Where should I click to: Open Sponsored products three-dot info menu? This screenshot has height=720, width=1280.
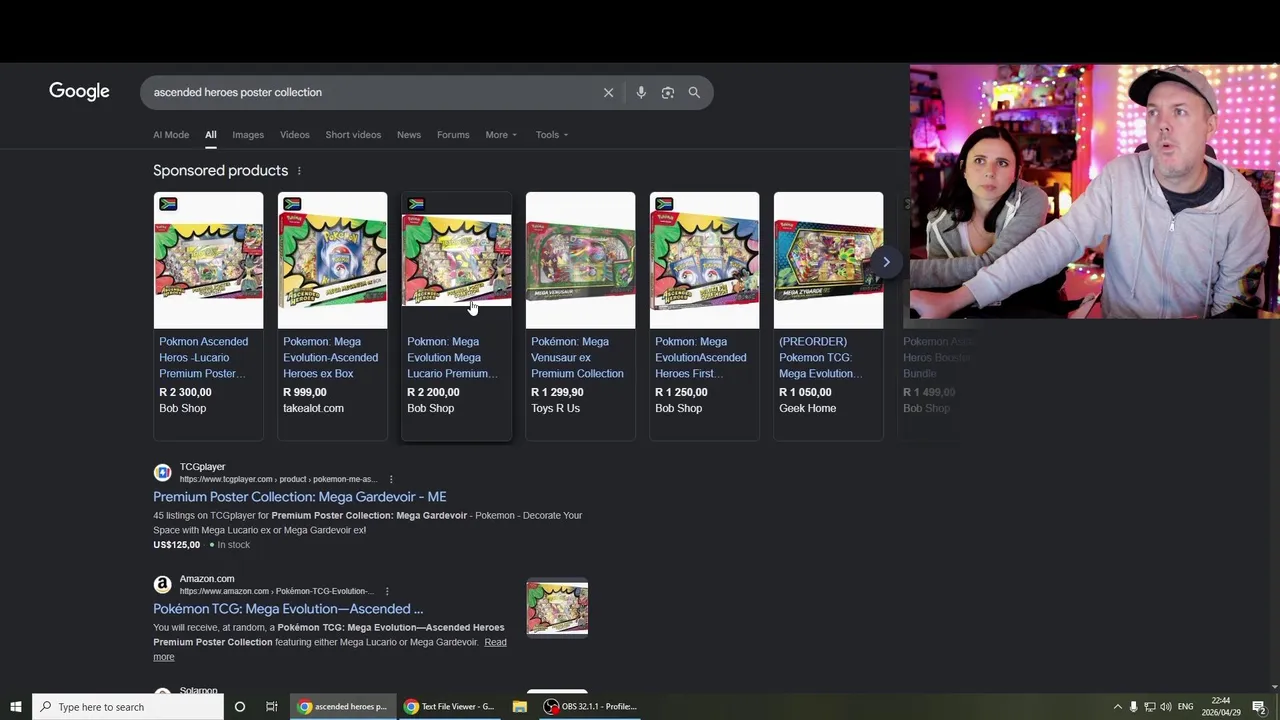298,171
